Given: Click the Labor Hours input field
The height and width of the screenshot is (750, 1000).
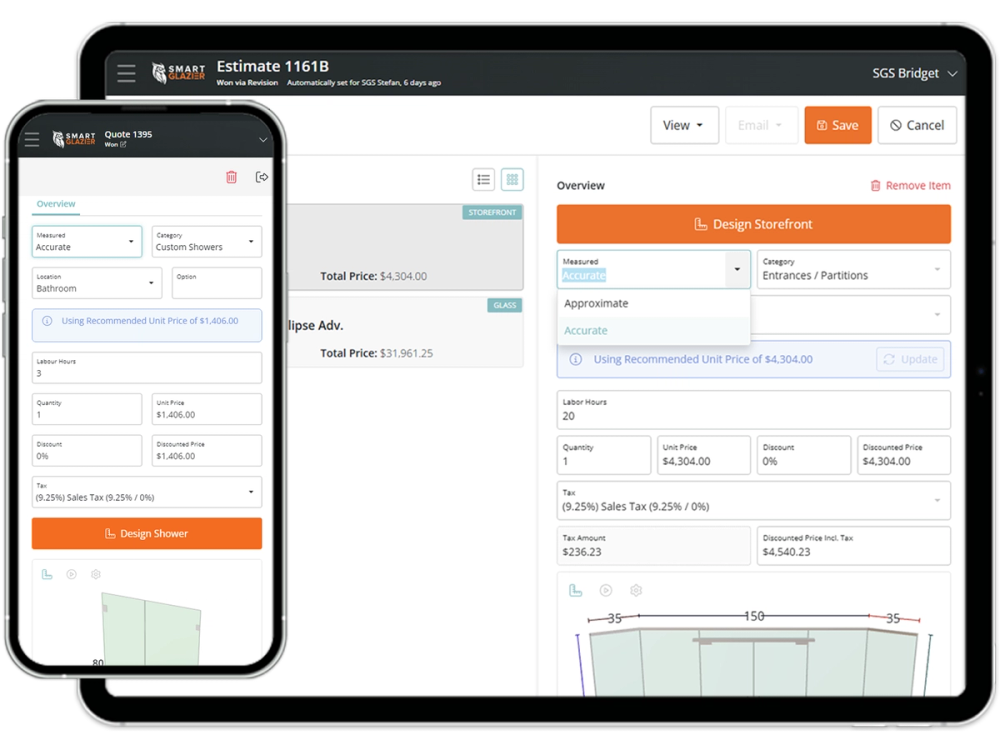Looking at the screenshot, I should coord(753,410).
